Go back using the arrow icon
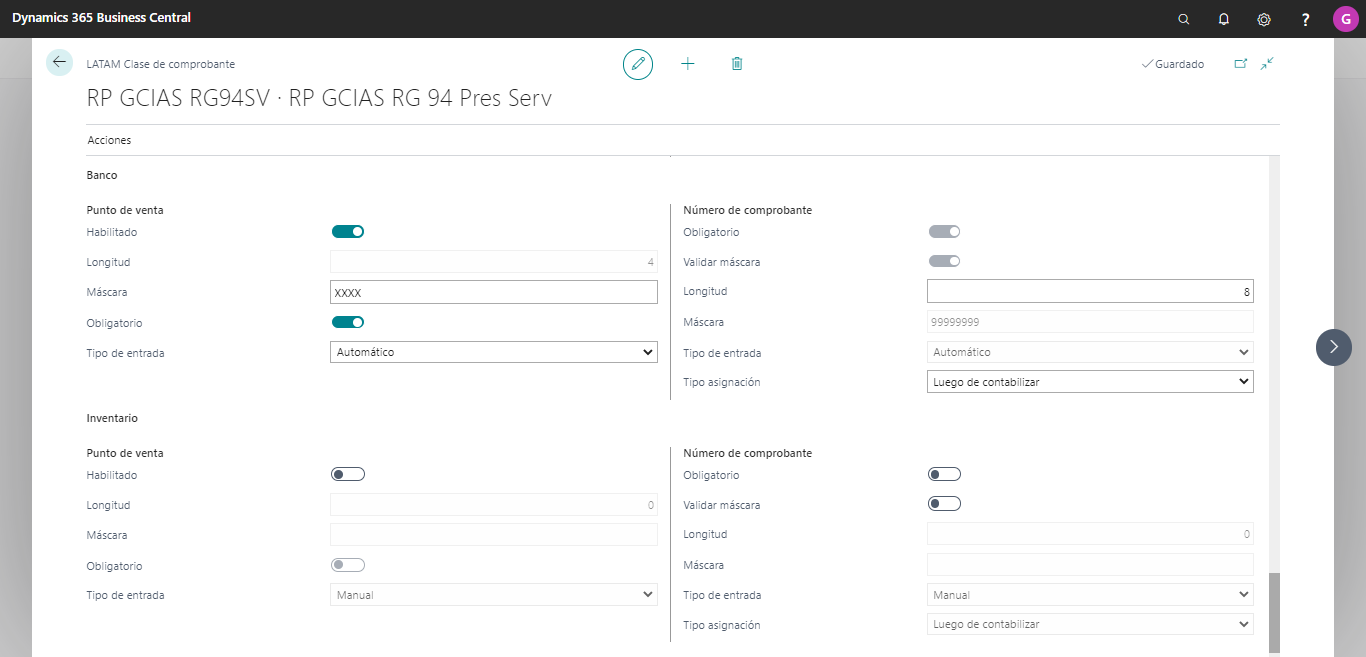 (59, 63)
